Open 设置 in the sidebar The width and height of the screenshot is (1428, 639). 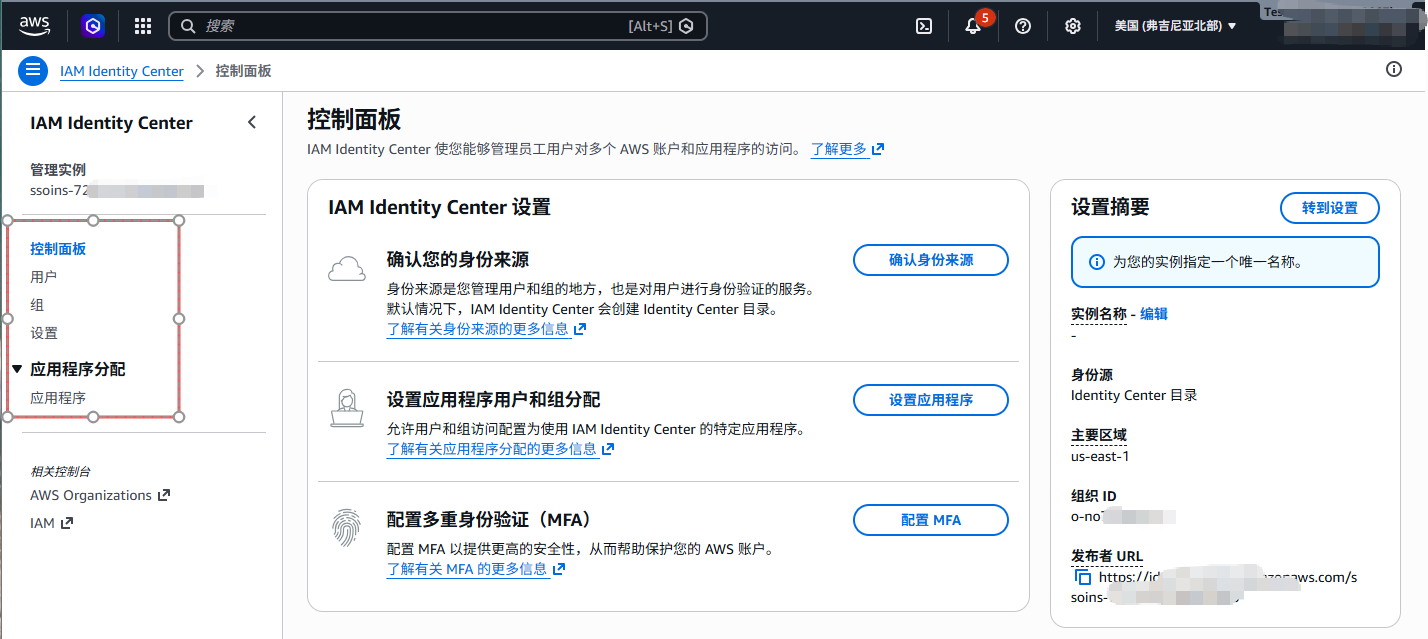44,333
